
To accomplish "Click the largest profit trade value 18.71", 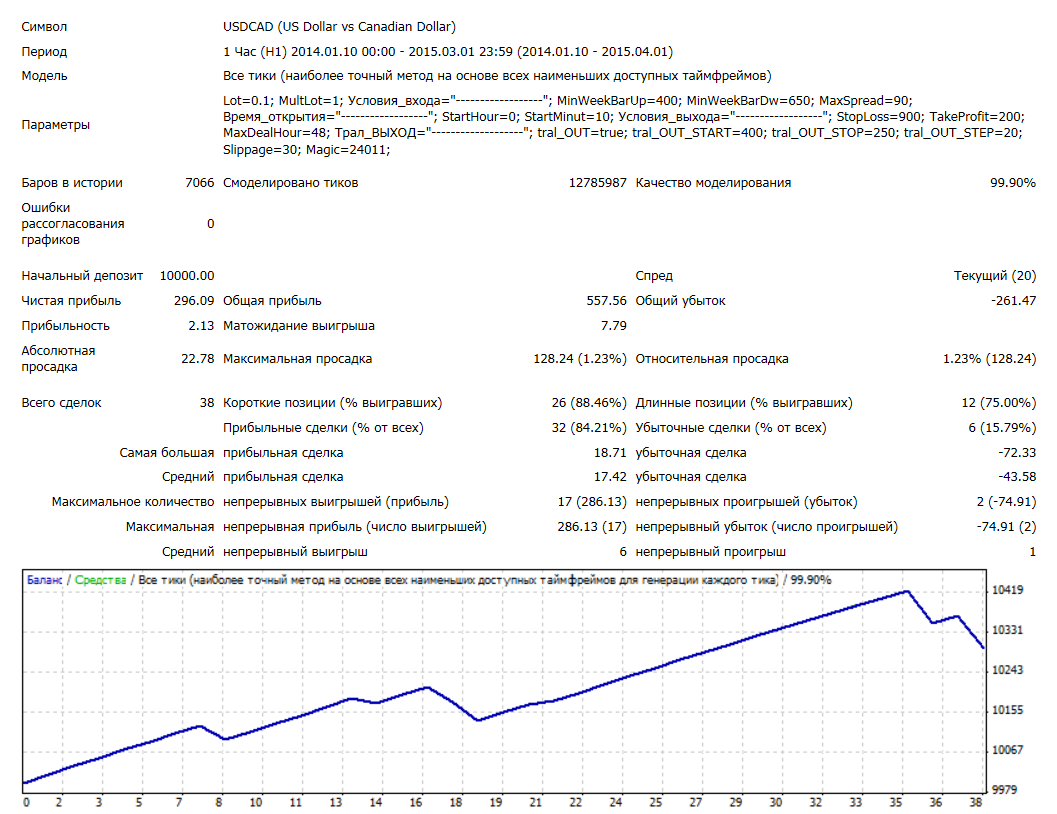I will (x=610, y=453).
